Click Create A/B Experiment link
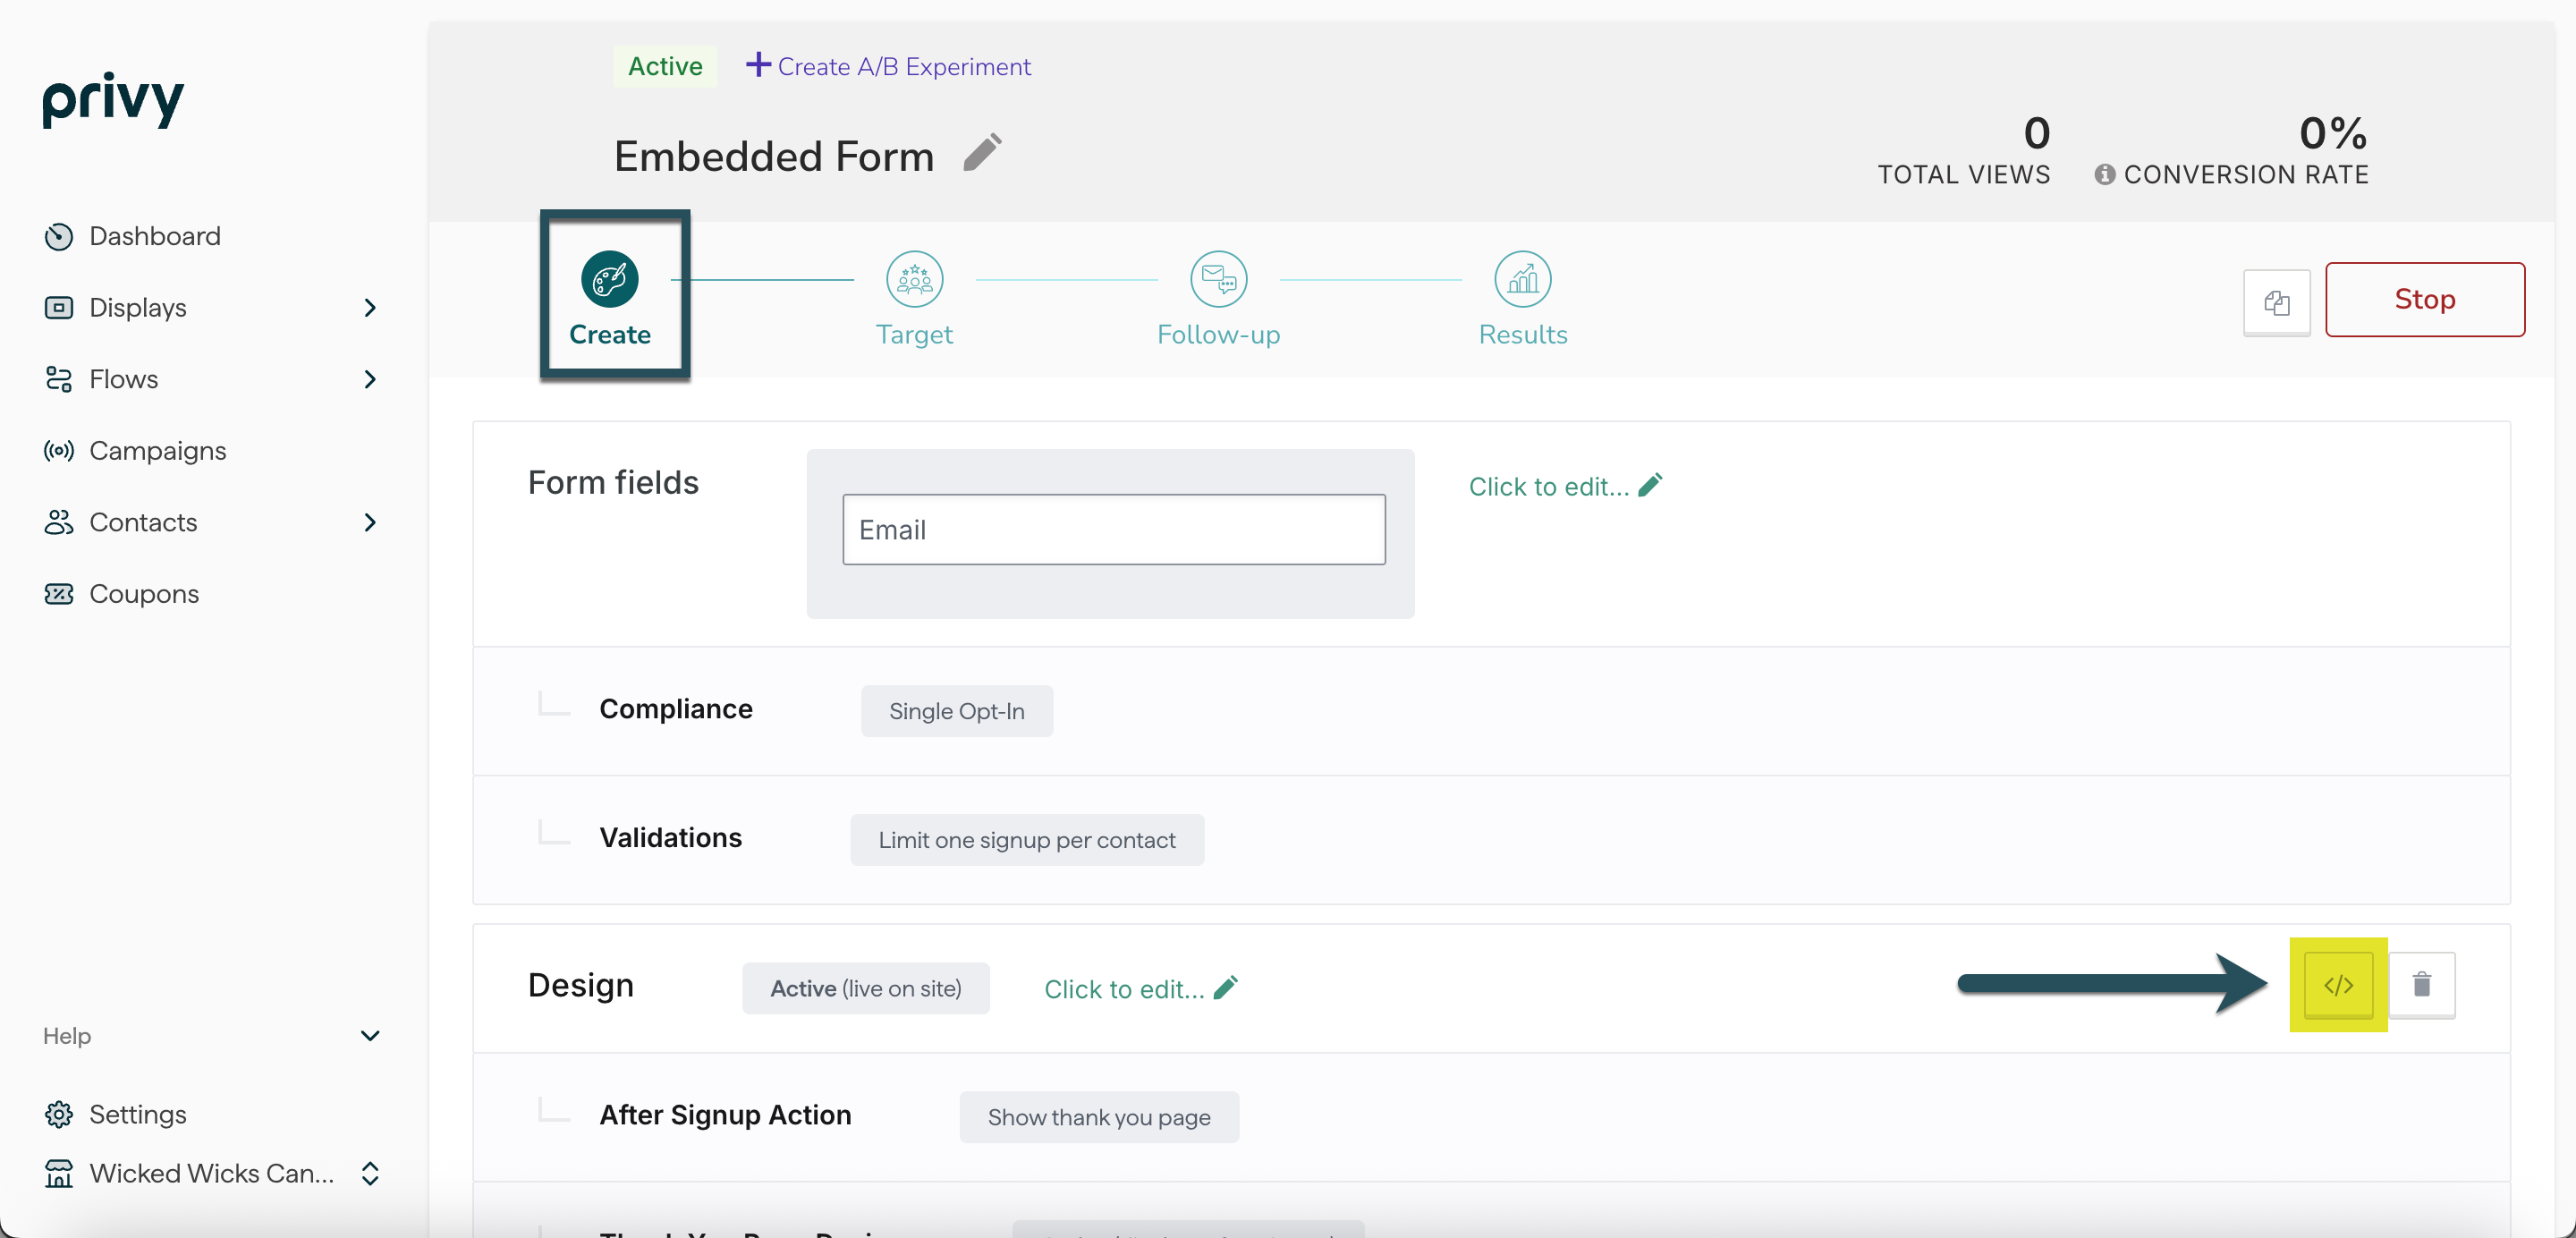Screen dimensions: 2576x1238 (888, 67)
